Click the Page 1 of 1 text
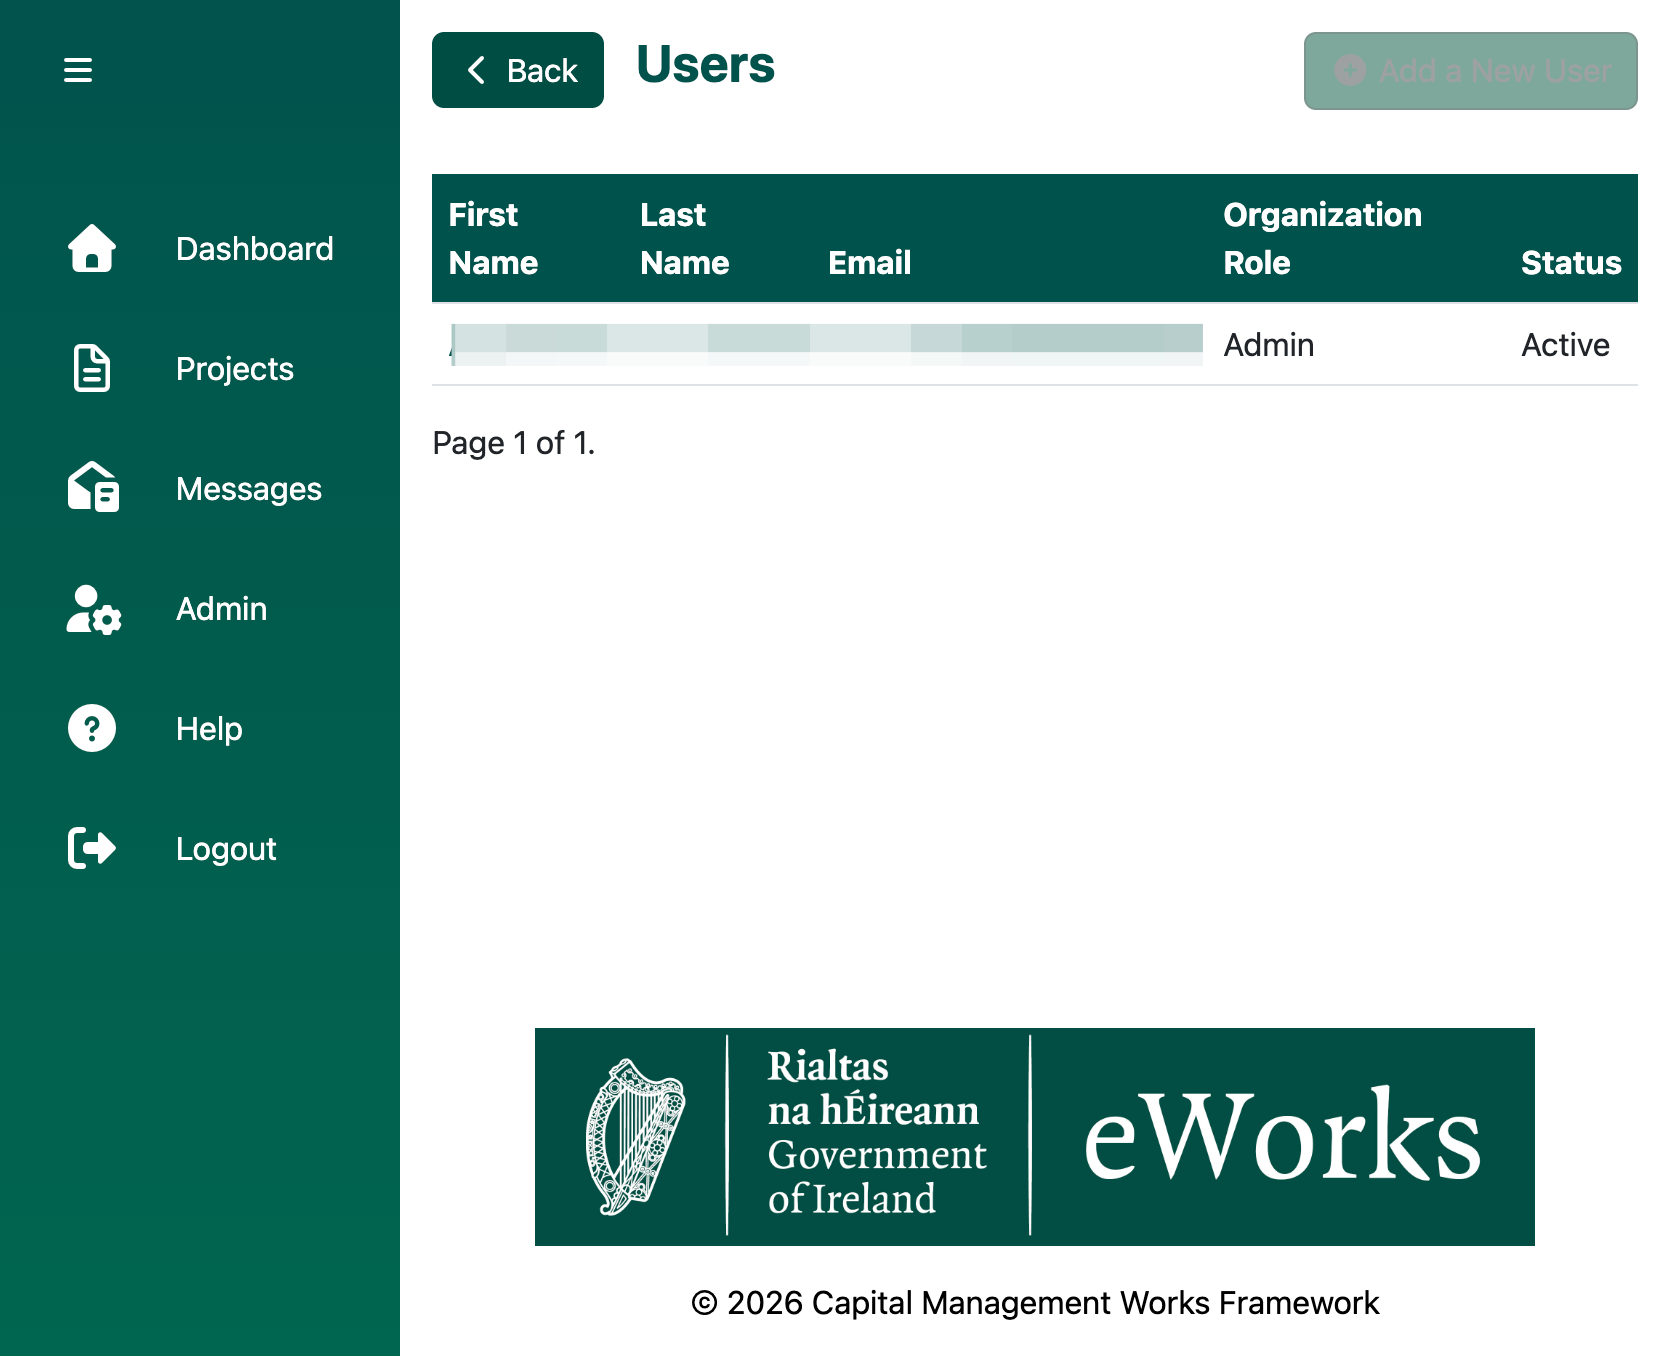This screenshot has height=1356, width=1670. point(514,443)
